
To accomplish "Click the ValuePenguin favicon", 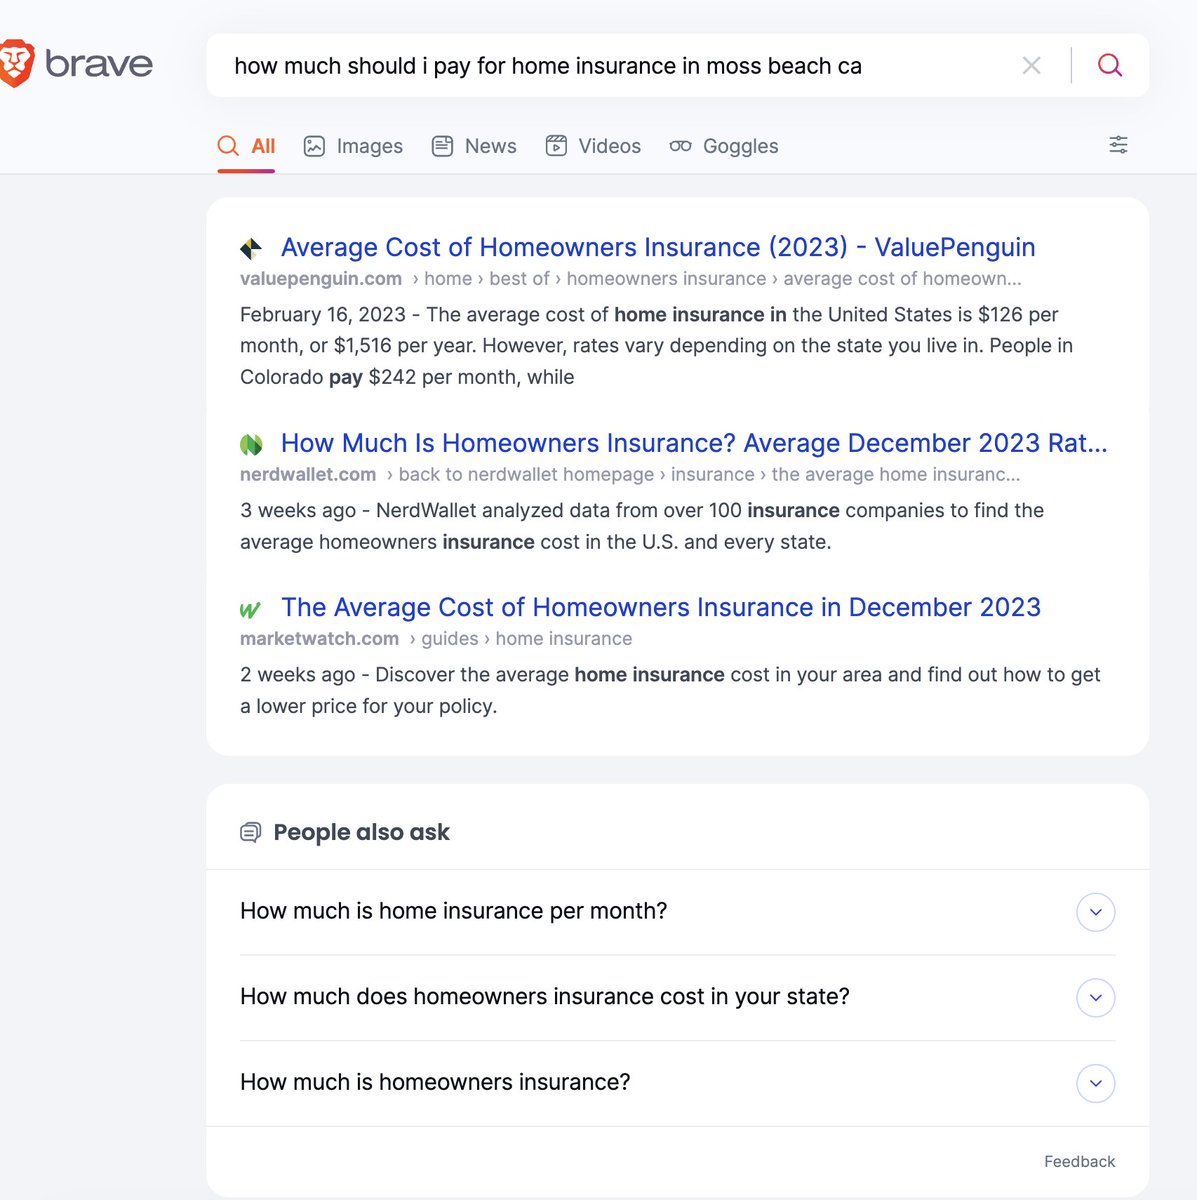I will pyautogui.click(x=251, y=248).
